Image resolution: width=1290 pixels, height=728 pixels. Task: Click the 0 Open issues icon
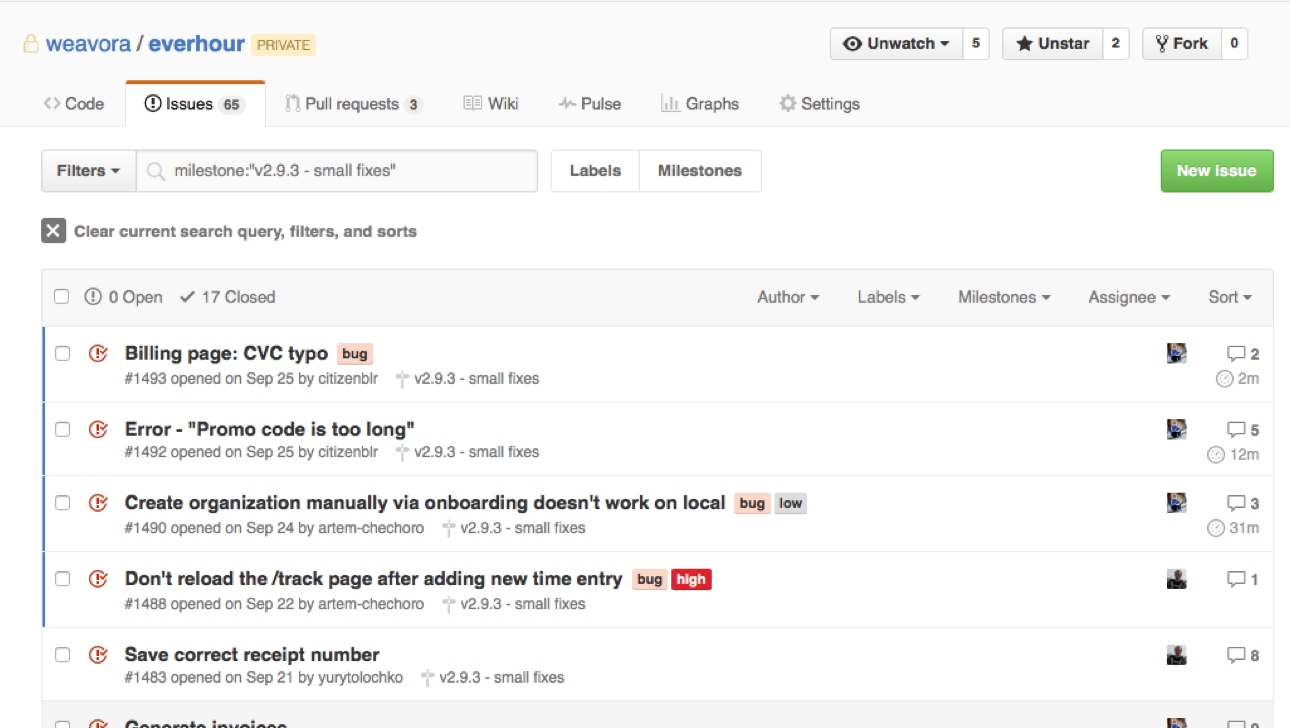coord(93,297)
